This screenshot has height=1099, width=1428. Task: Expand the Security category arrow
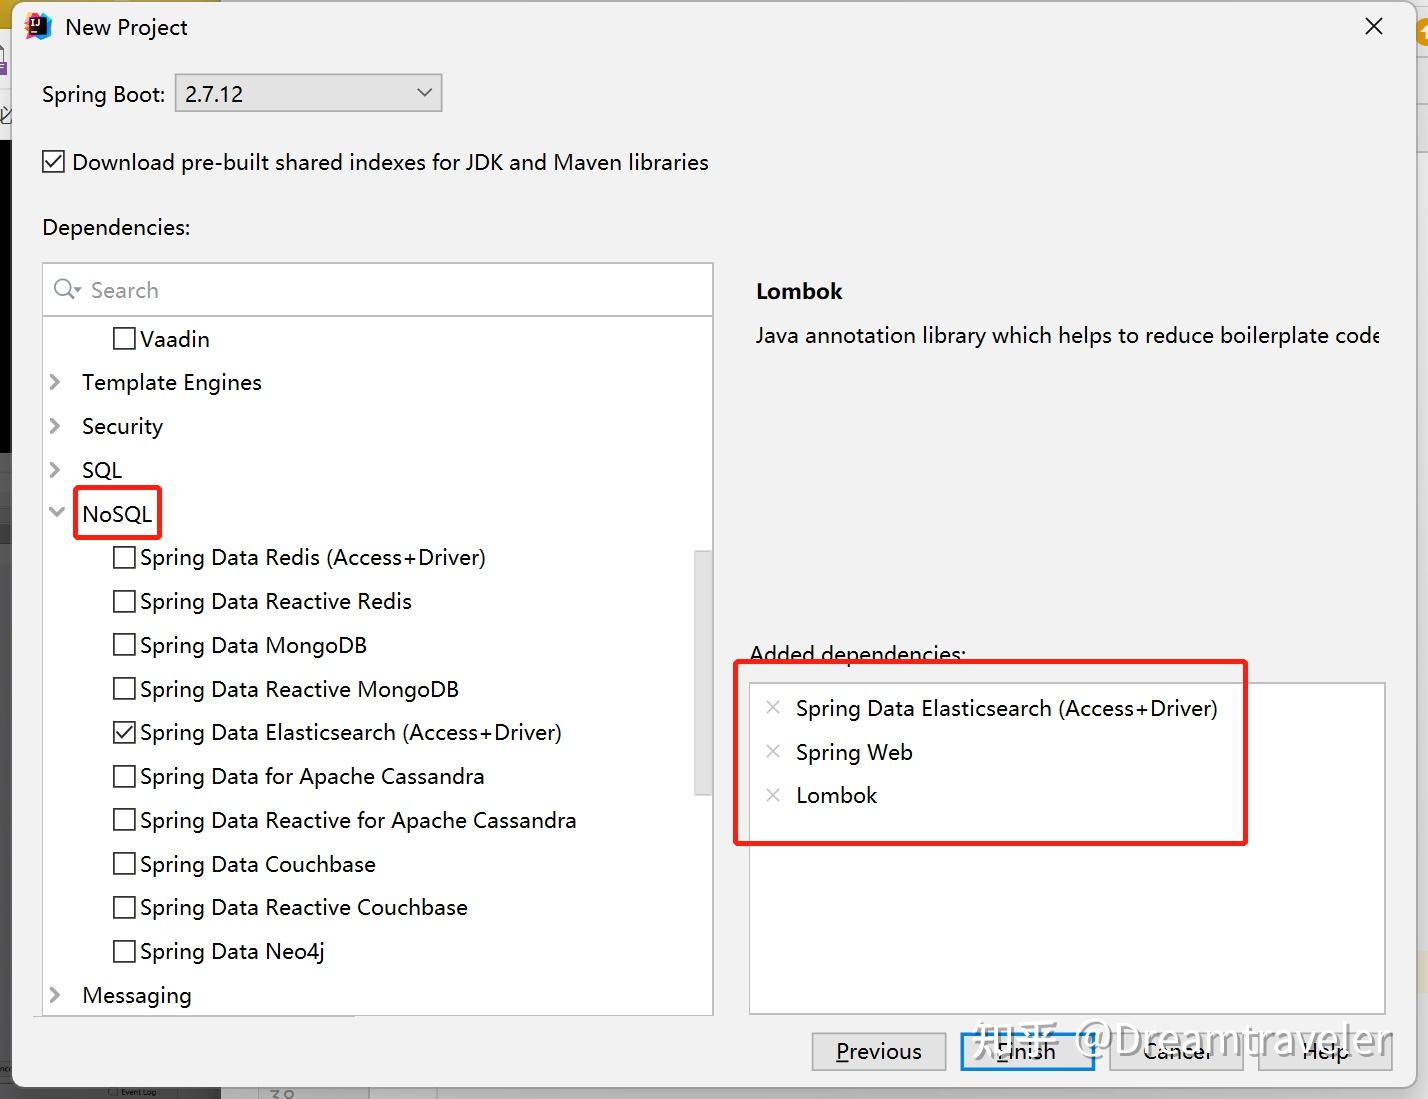(x=56, y=426)
